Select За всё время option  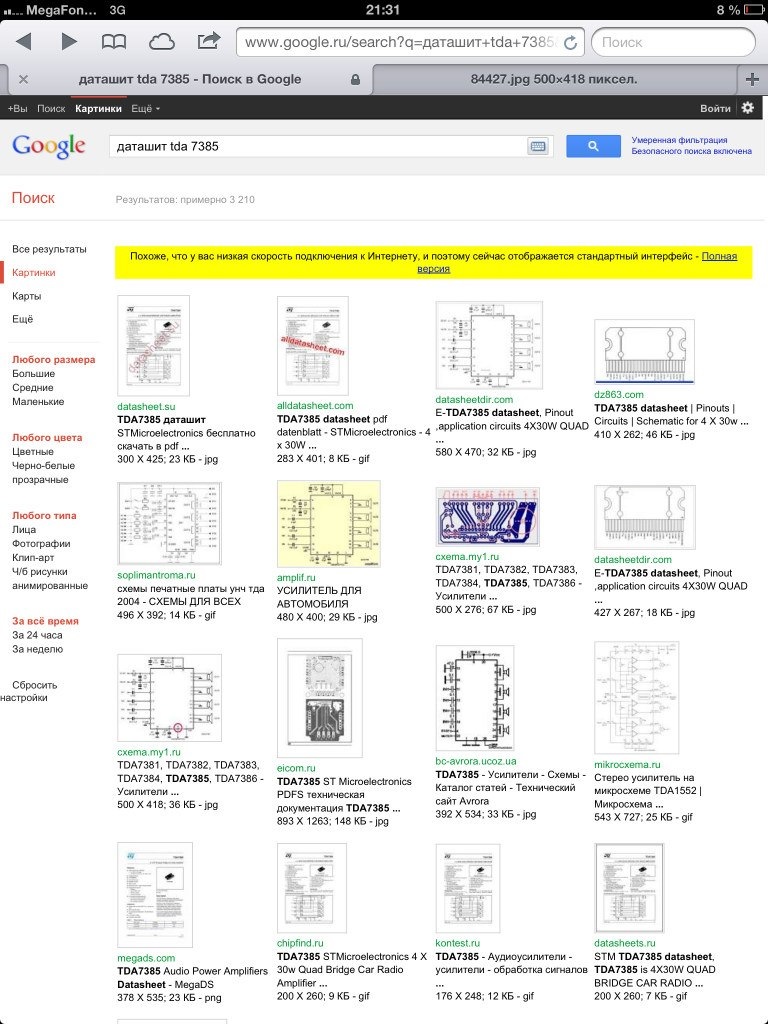[x=45, y=621]
